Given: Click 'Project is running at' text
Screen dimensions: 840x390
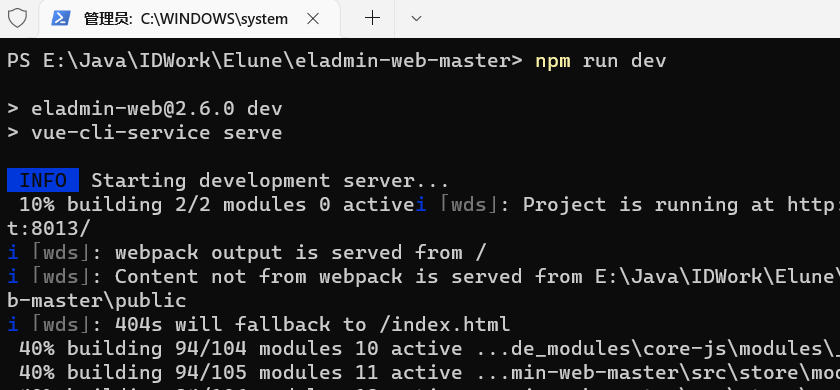Looking at the screenshot, I should tap(648, 205).
